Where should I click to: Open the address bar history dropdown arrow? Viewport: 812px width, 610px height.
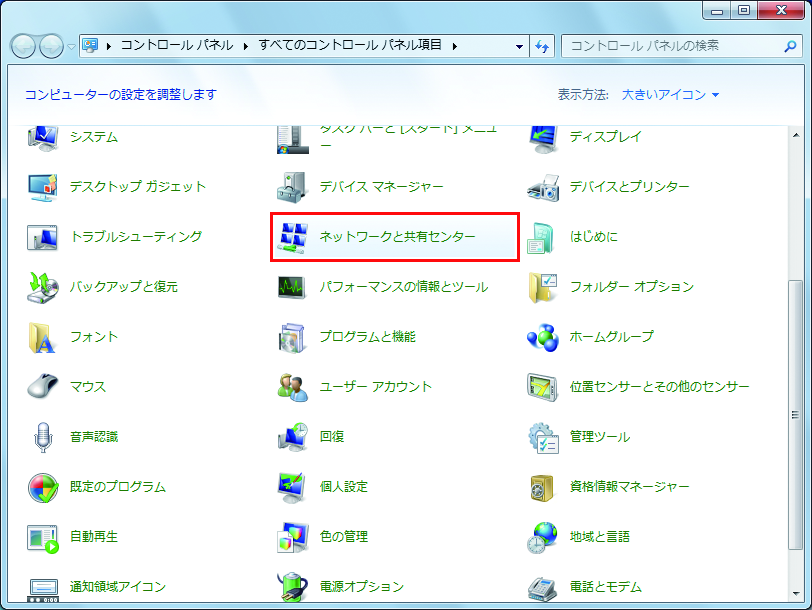point(519,46)
